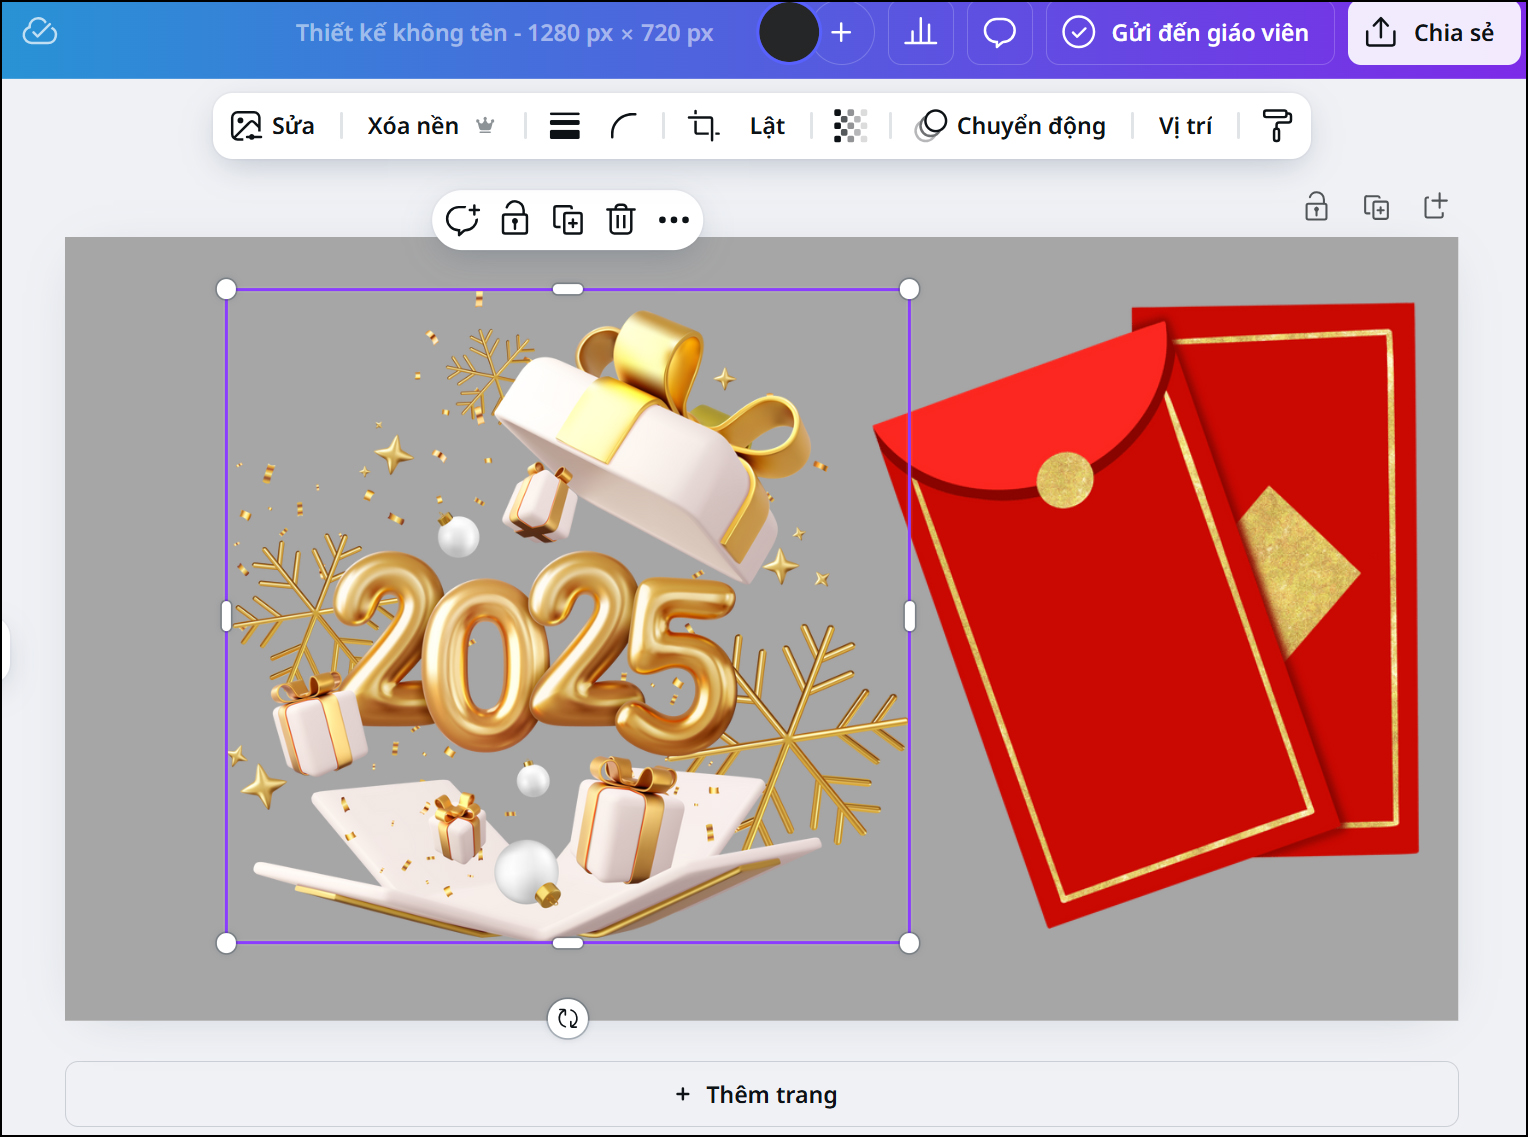
Task: Adjust corner rounding icon
Action: (x=624, y=126)
